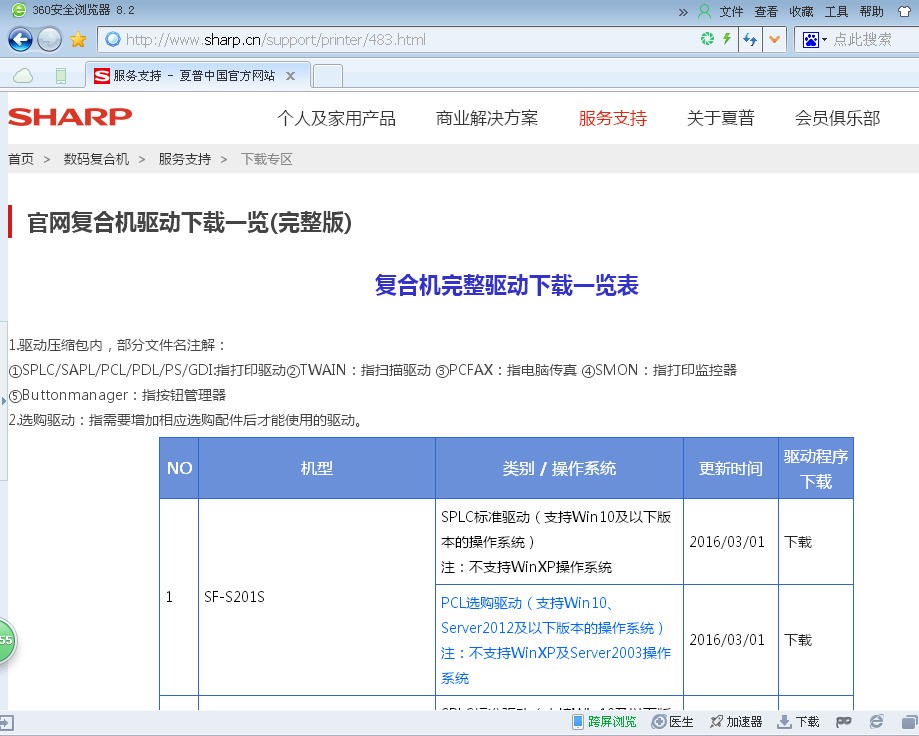Click the 2016/03/01 date in SPLC row
The height and width of the screenshot is (736, 919).
tap(727, 542)
